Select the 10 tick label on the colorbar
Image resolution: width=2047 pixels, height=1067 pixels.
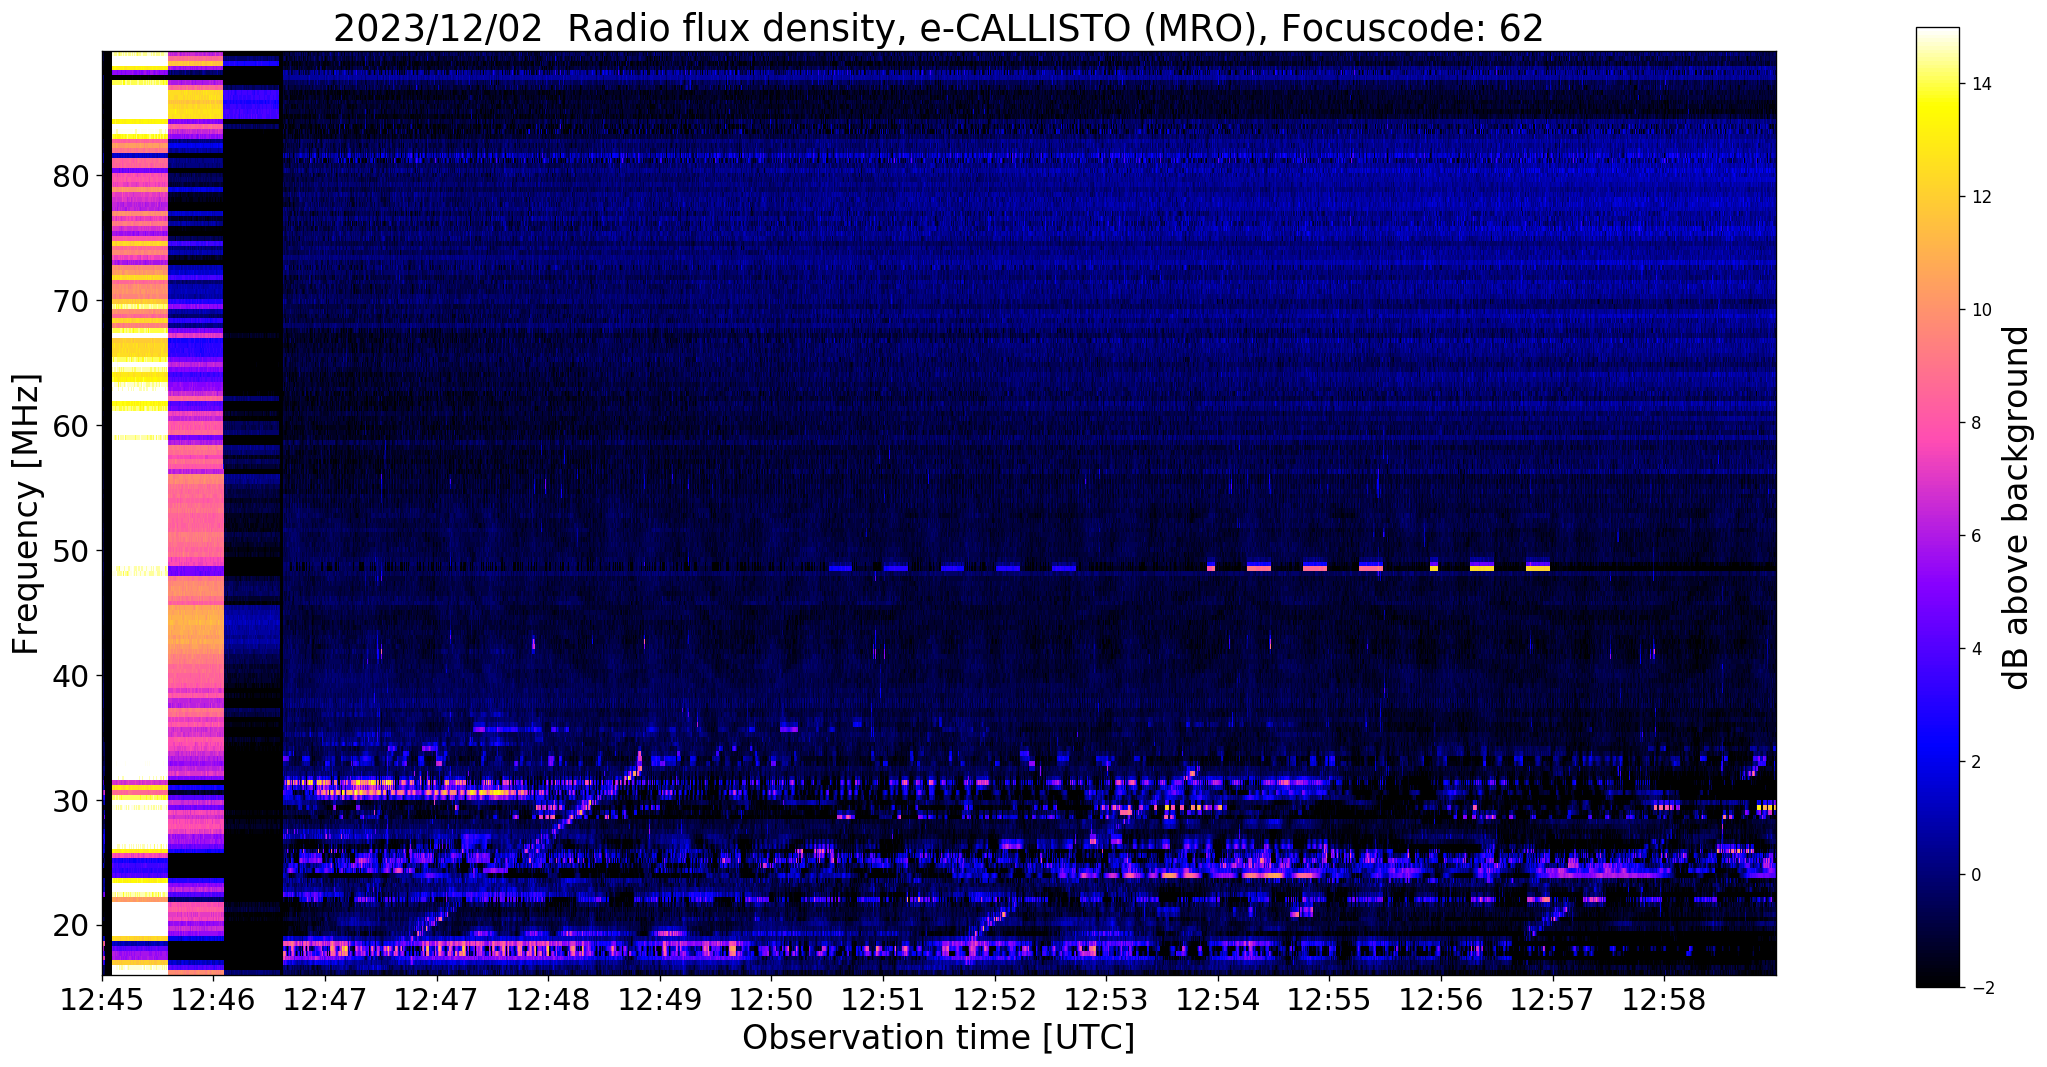pos(1980,310)
